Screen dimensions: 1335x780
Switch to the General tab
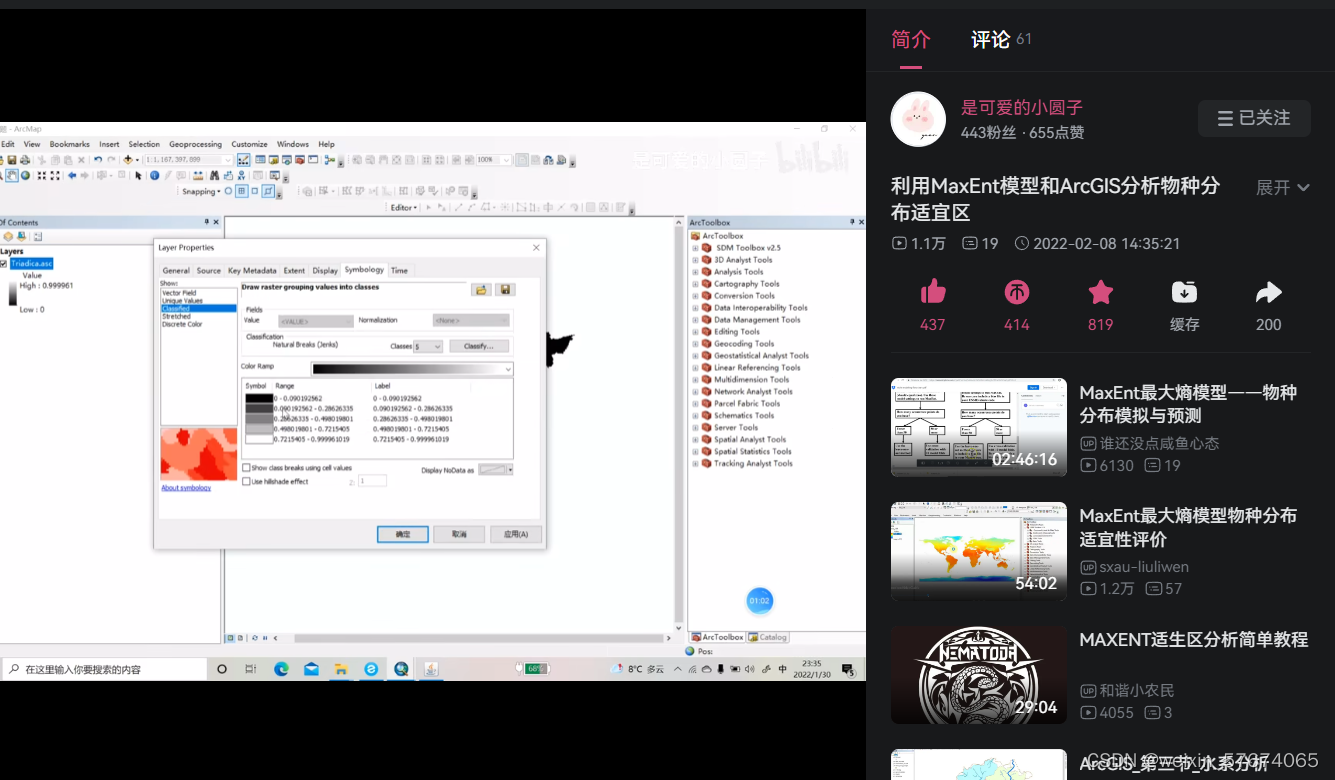pyautogui.click(x=176, y=271)
